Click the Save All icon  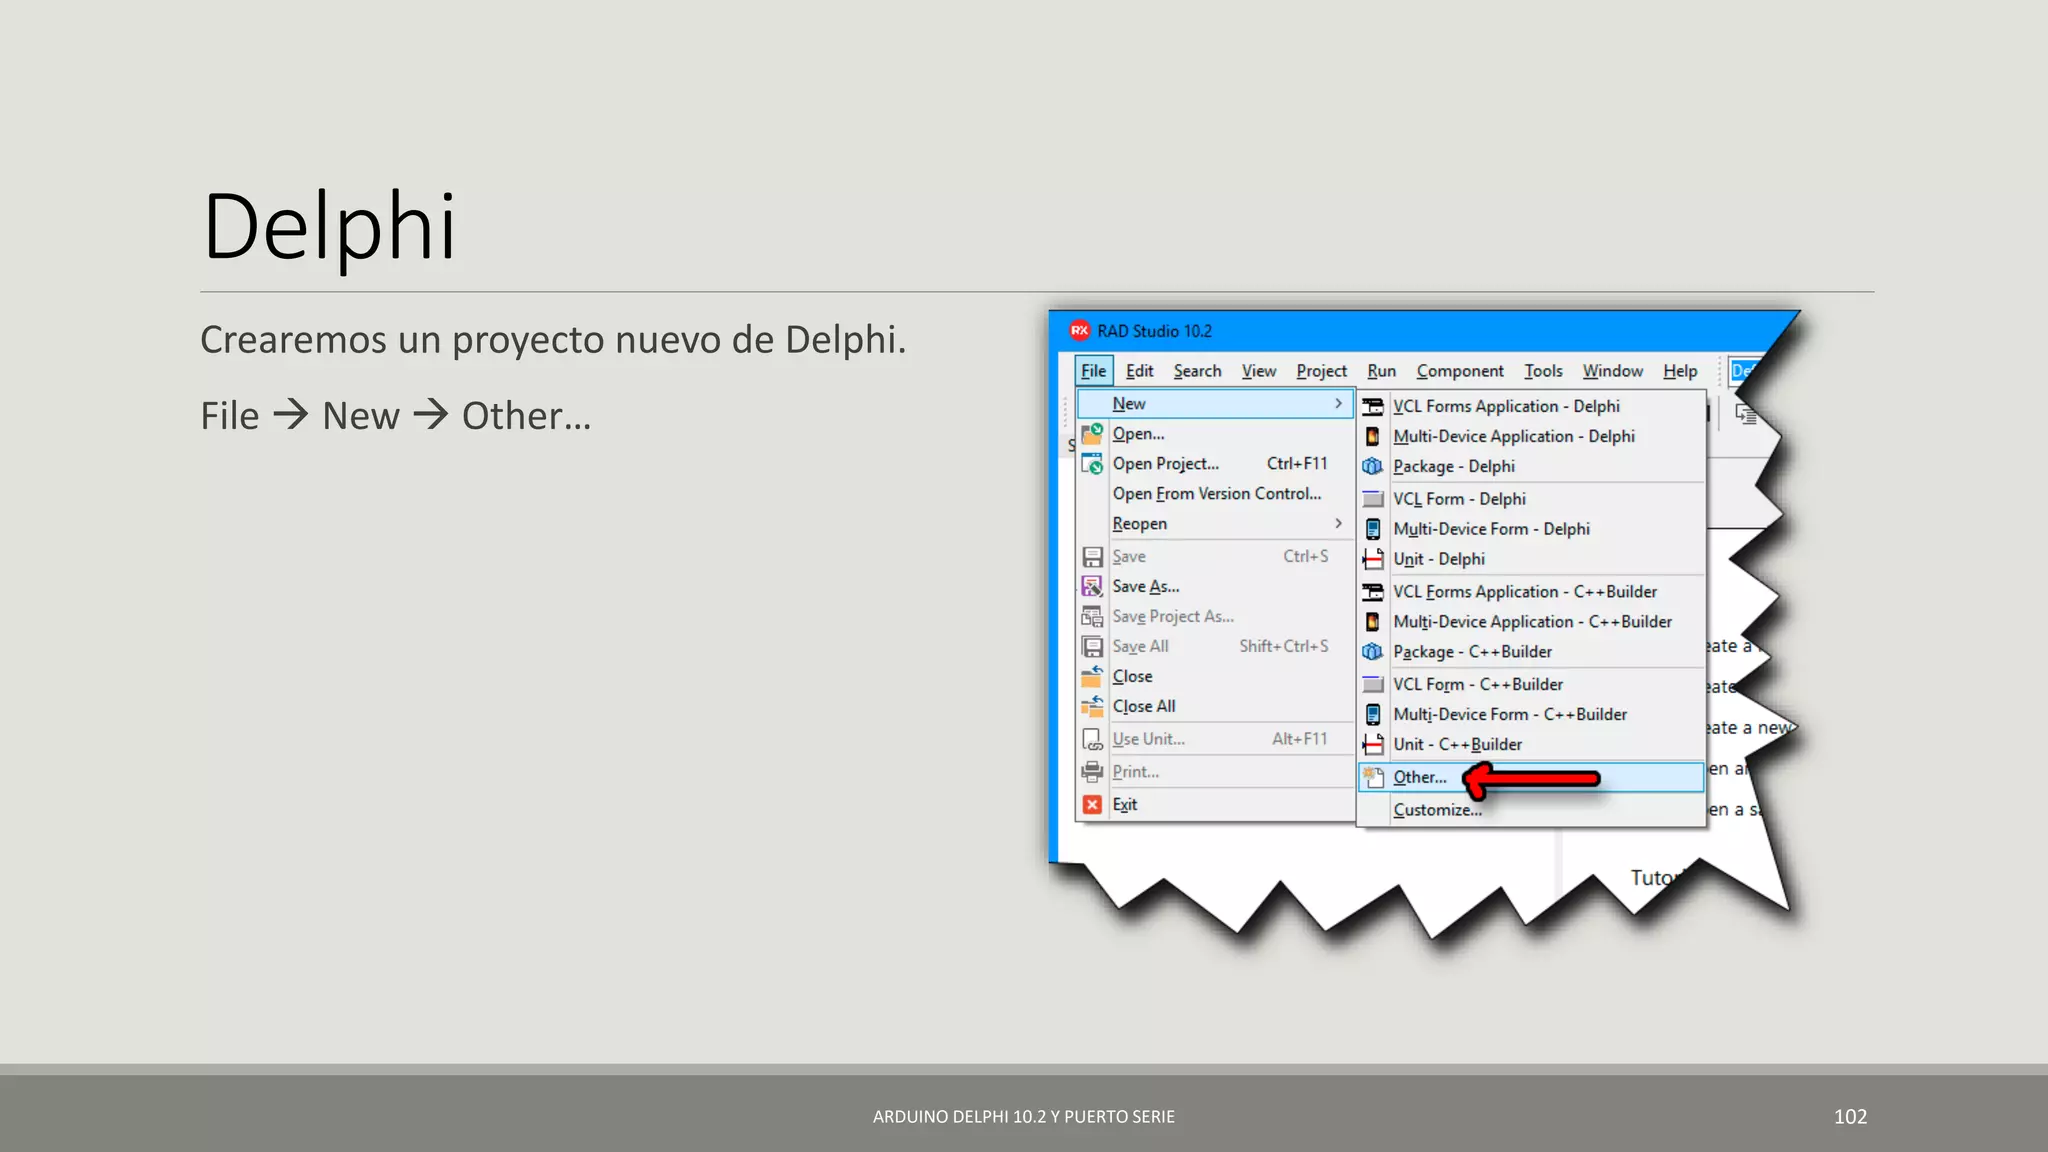[x=1092, y=647]
